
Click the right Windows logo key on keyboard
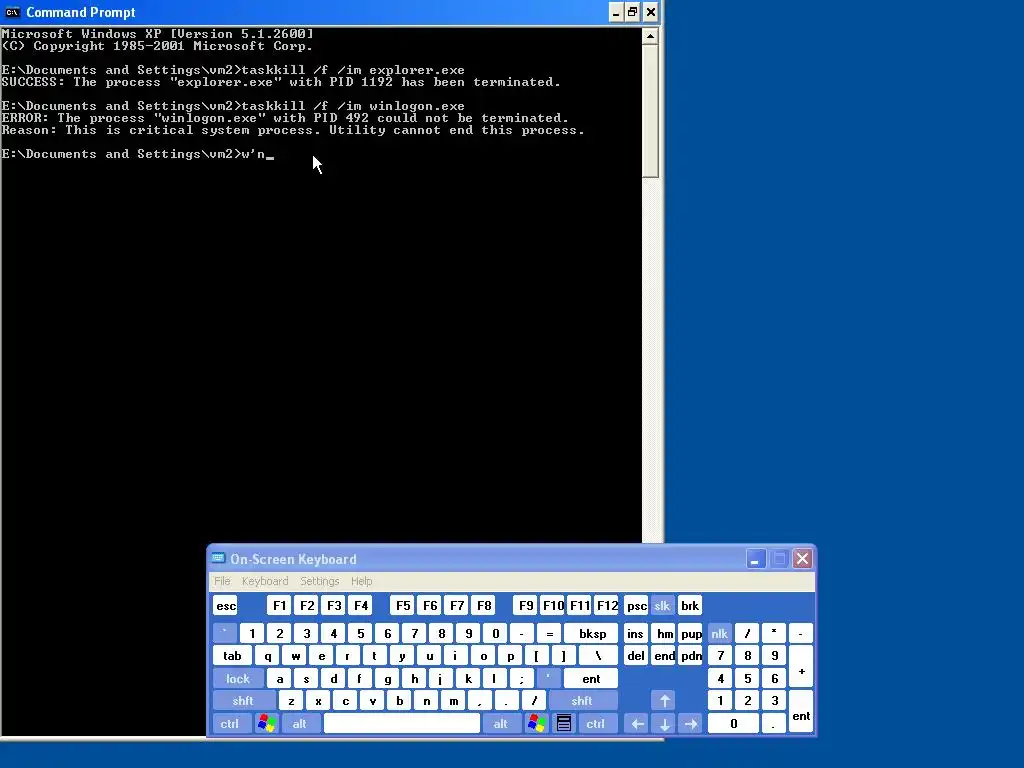click(x=536, y=724)
